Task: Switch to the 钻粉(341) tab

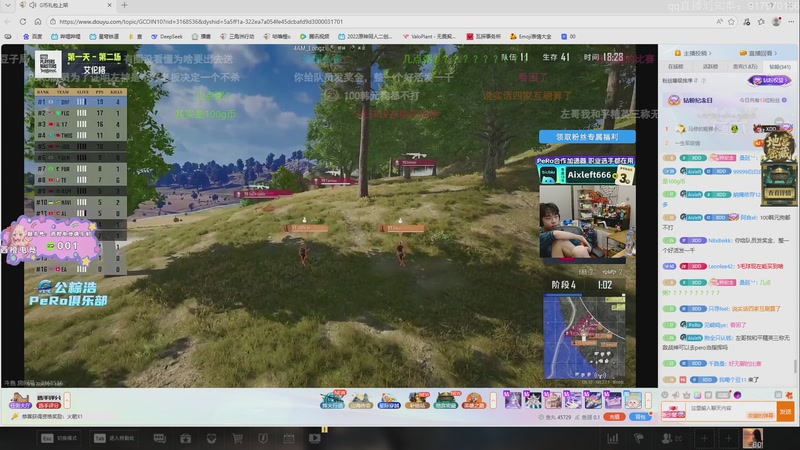Action: click(x=780, y=66)
